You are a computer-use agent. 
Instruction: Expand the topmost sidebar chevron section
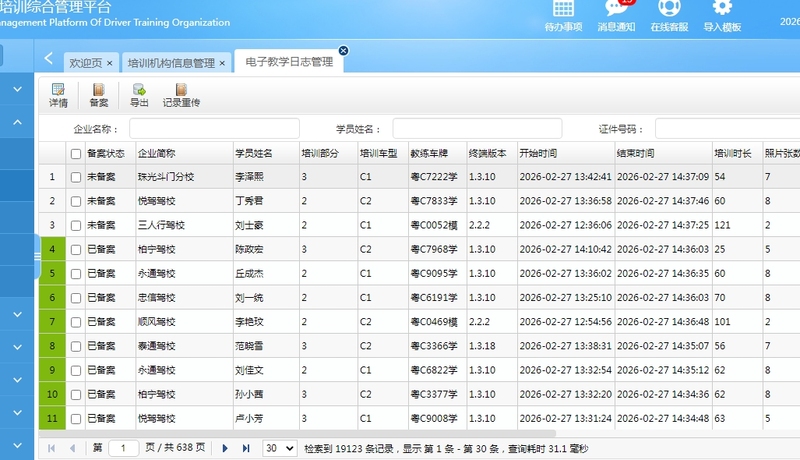tap(17, 89)
